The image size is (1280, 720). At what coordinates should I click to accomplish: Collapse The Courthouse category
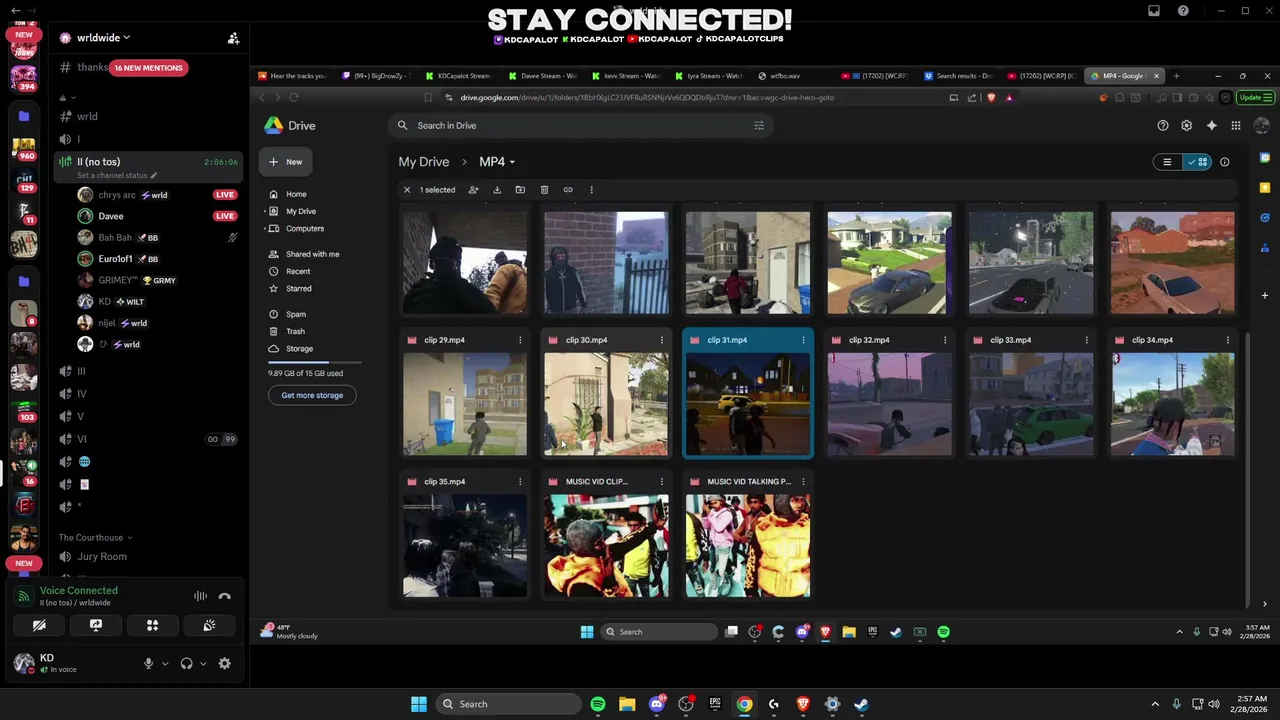tap(95, 538)
